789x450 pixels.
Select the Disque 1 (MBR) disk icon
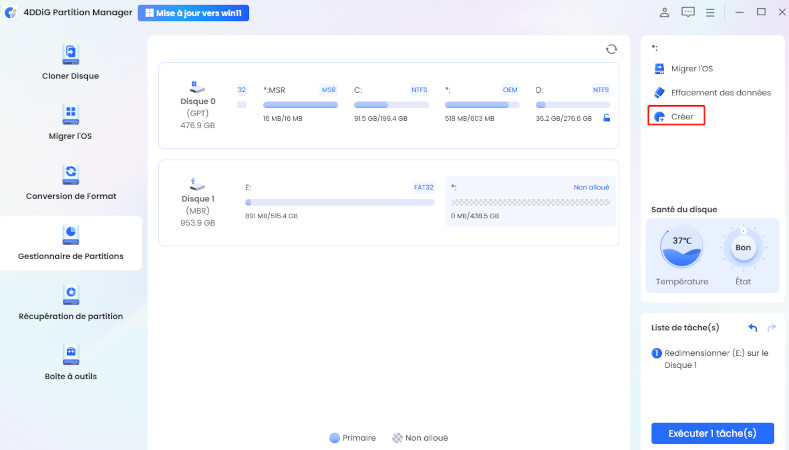(197, 184)
